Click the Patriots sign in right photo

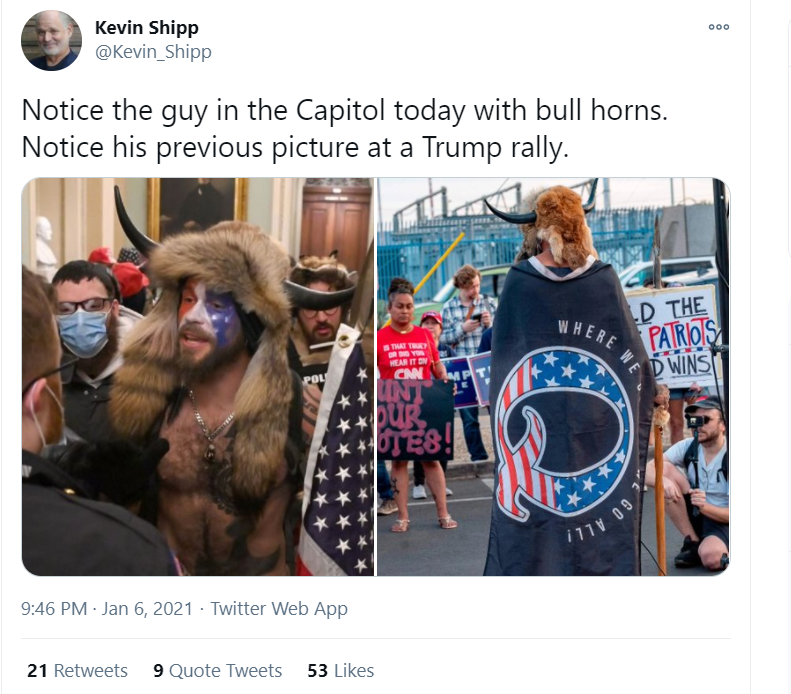pos(674,336)
